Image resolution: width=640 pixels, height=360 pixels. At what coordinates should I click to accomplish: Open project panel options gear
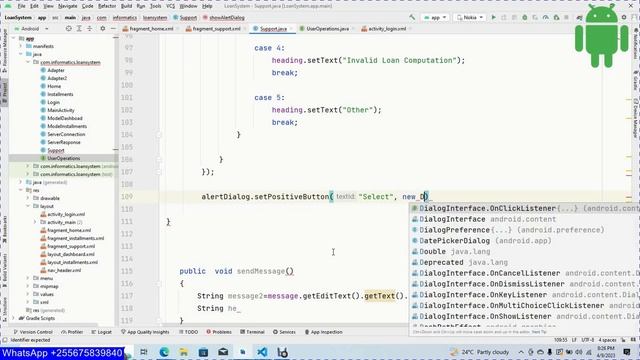point(103,29)
